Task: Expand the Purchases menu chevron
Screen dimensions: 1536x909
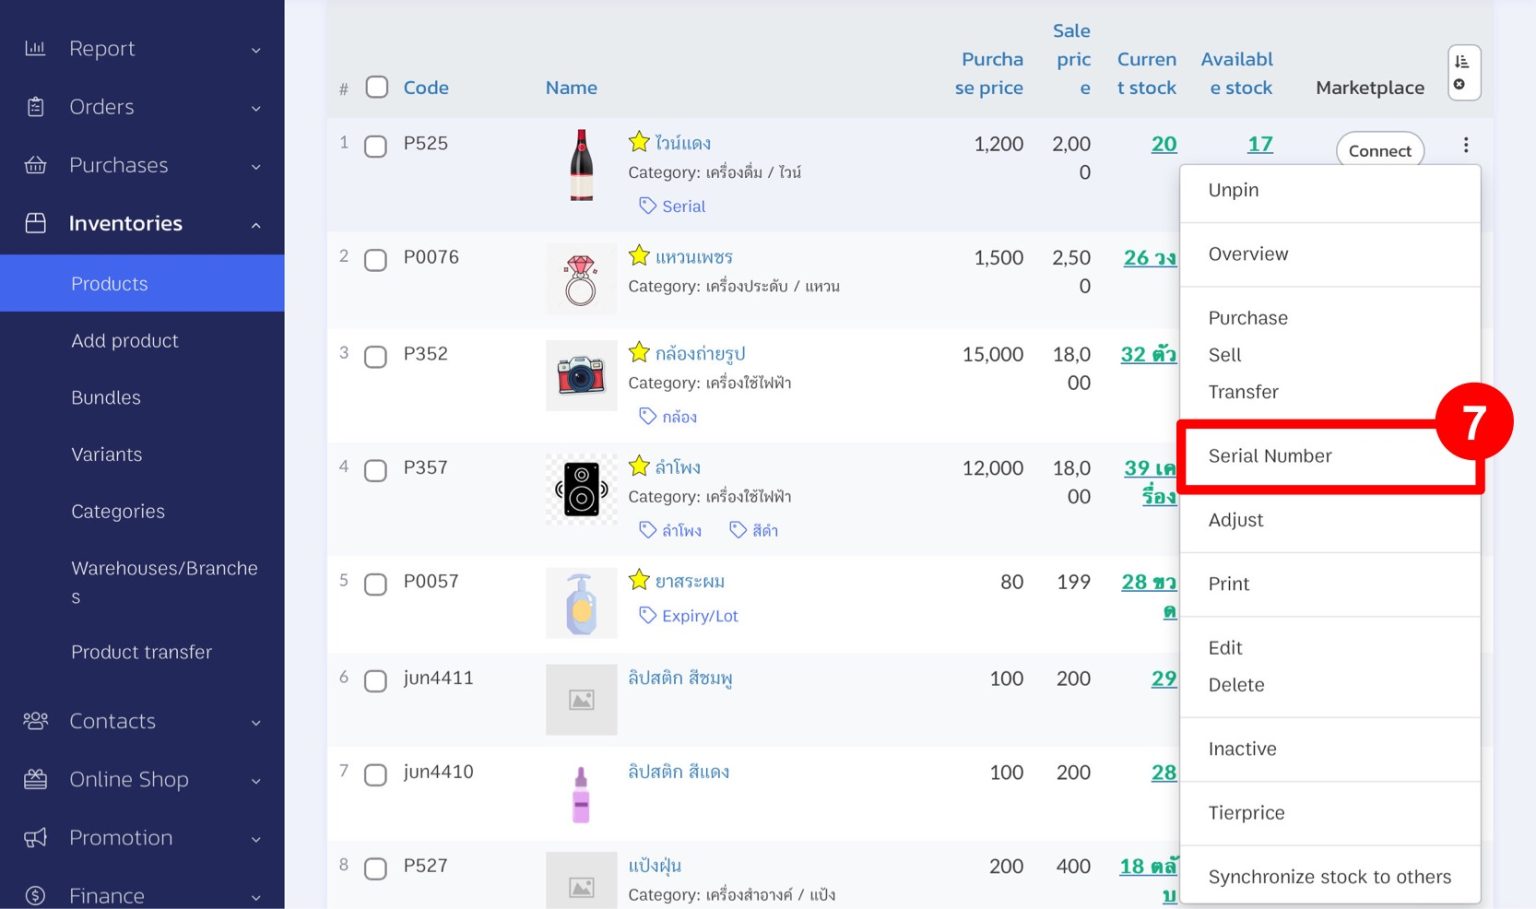Action: (x=256, y=166)
